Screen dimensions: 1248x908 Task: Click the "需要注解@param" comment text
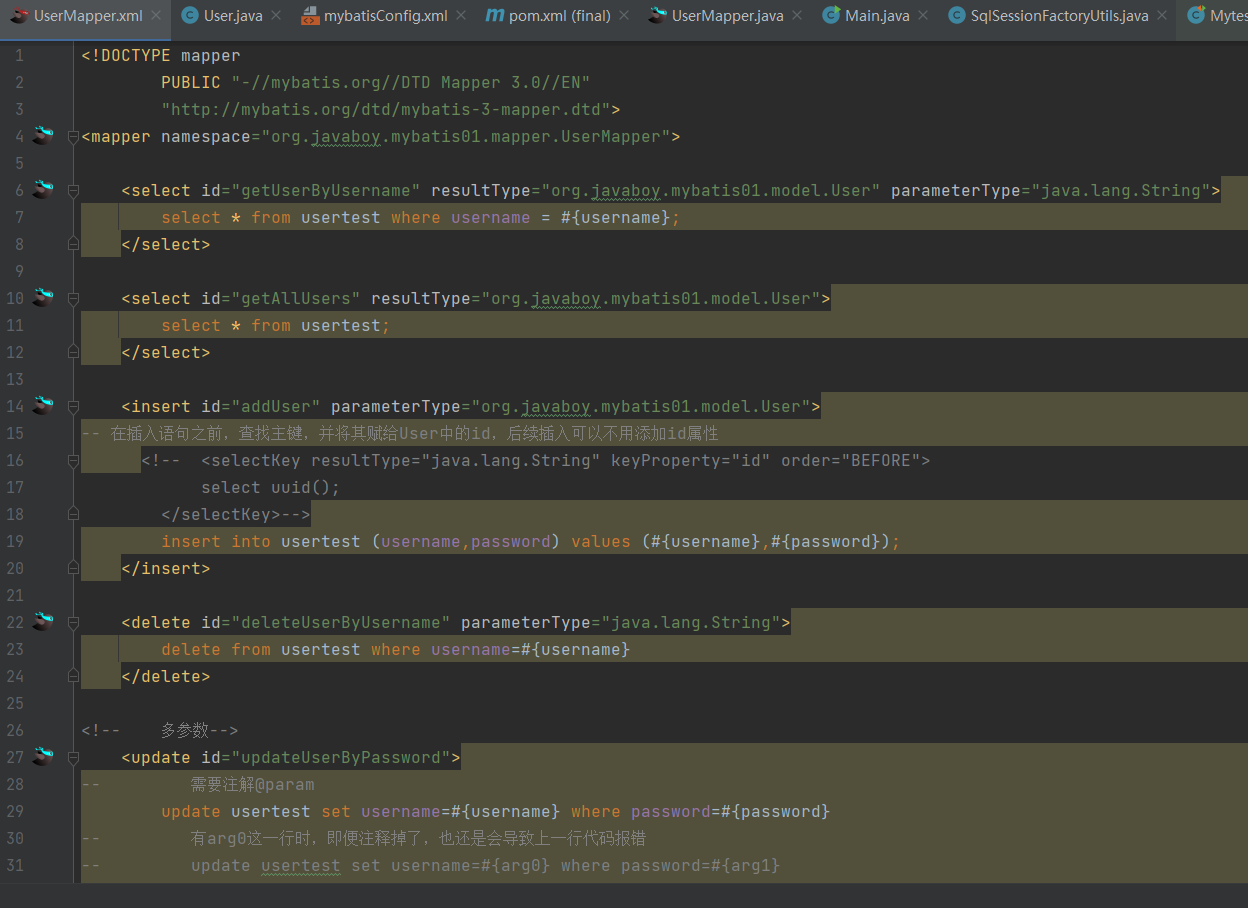tap(252, 784)
